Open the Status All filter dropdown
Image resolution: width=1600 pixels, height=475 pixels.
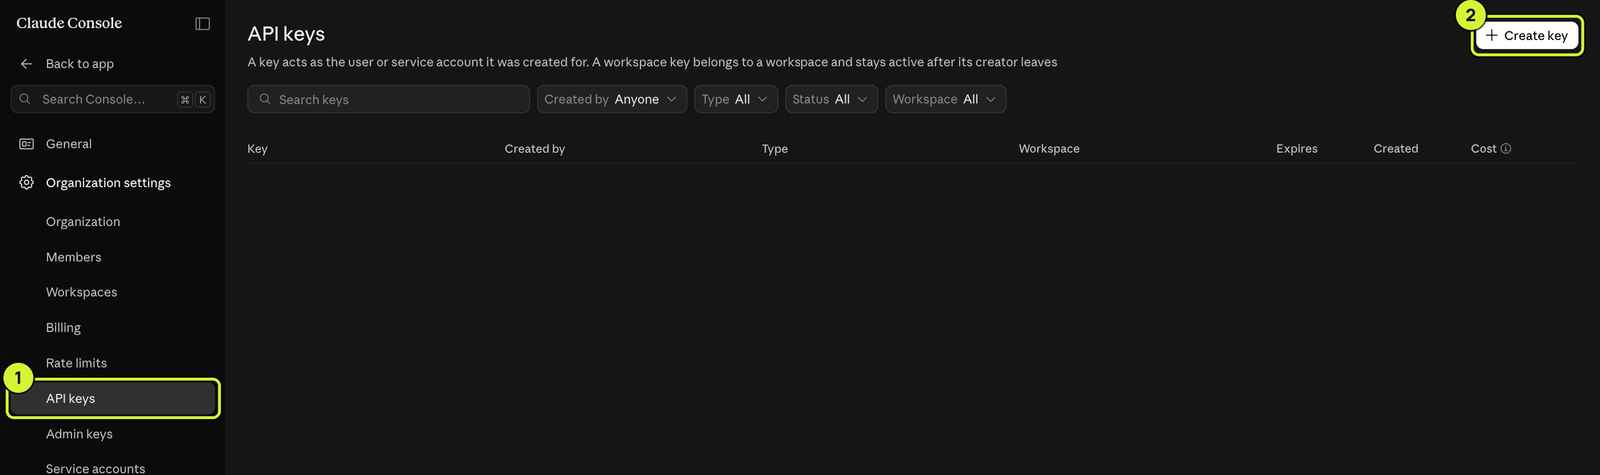click(x=831, y=99)
